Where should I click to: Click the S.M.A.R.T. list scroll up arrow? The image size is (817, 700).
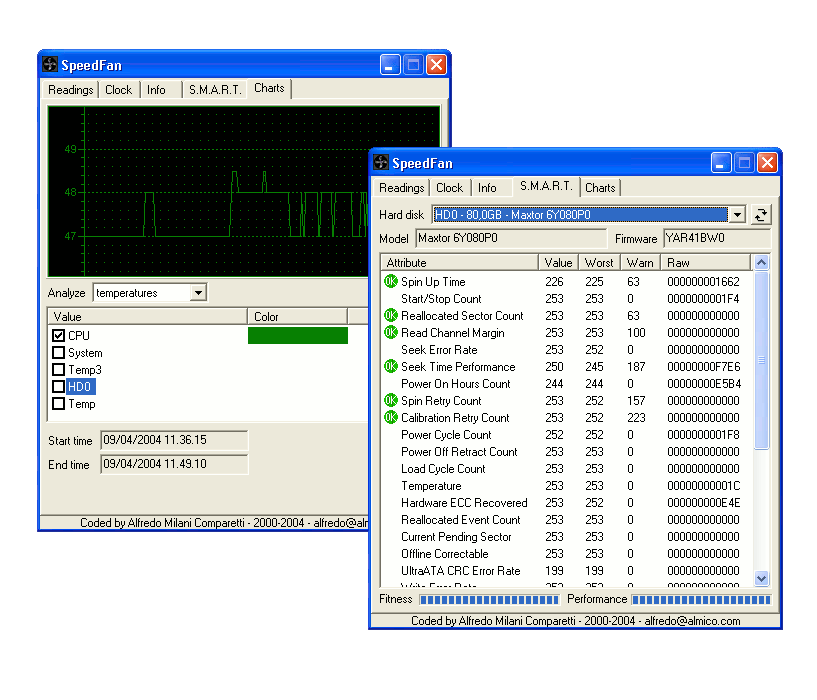pyautogui.click(x=761, y=262)
